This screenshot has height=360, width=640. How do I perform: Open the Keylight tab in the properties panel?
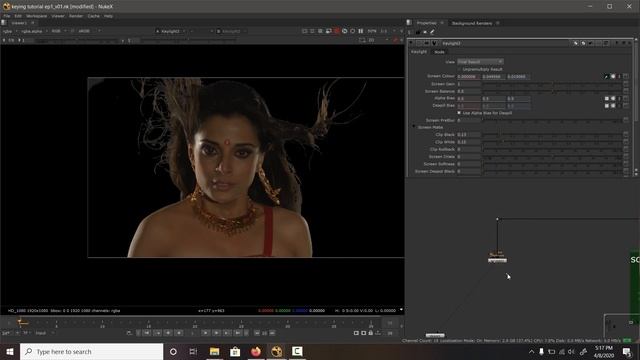(419, 52)
